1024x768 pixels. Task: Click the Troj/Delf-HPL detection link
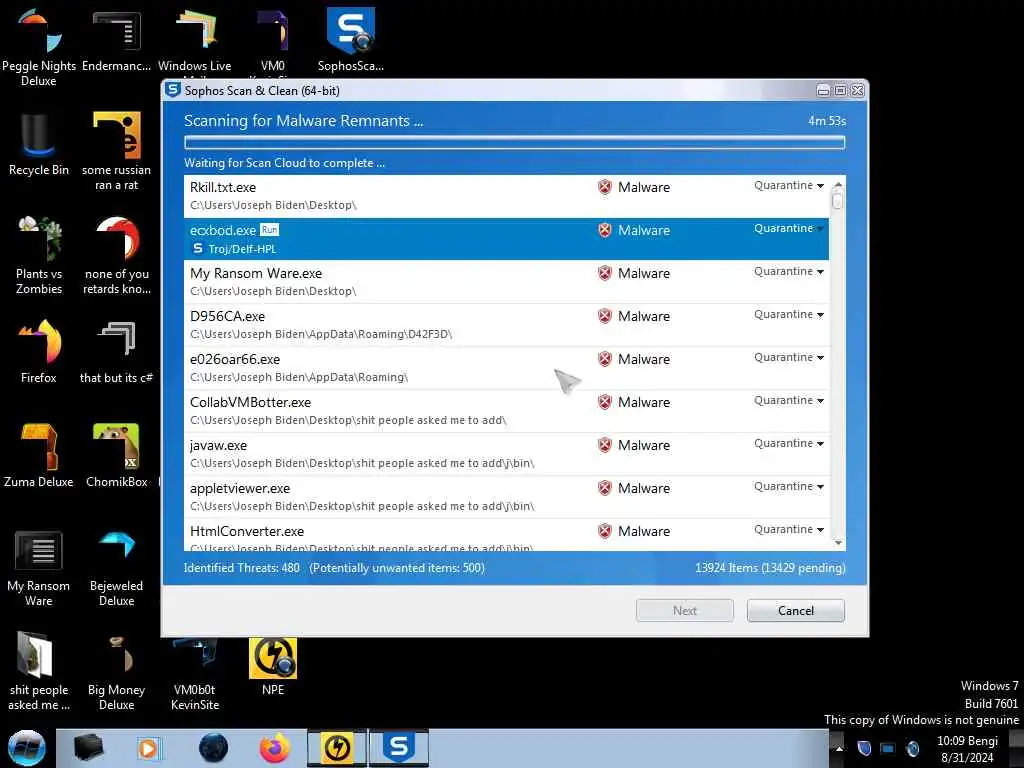tap(242, 249)
